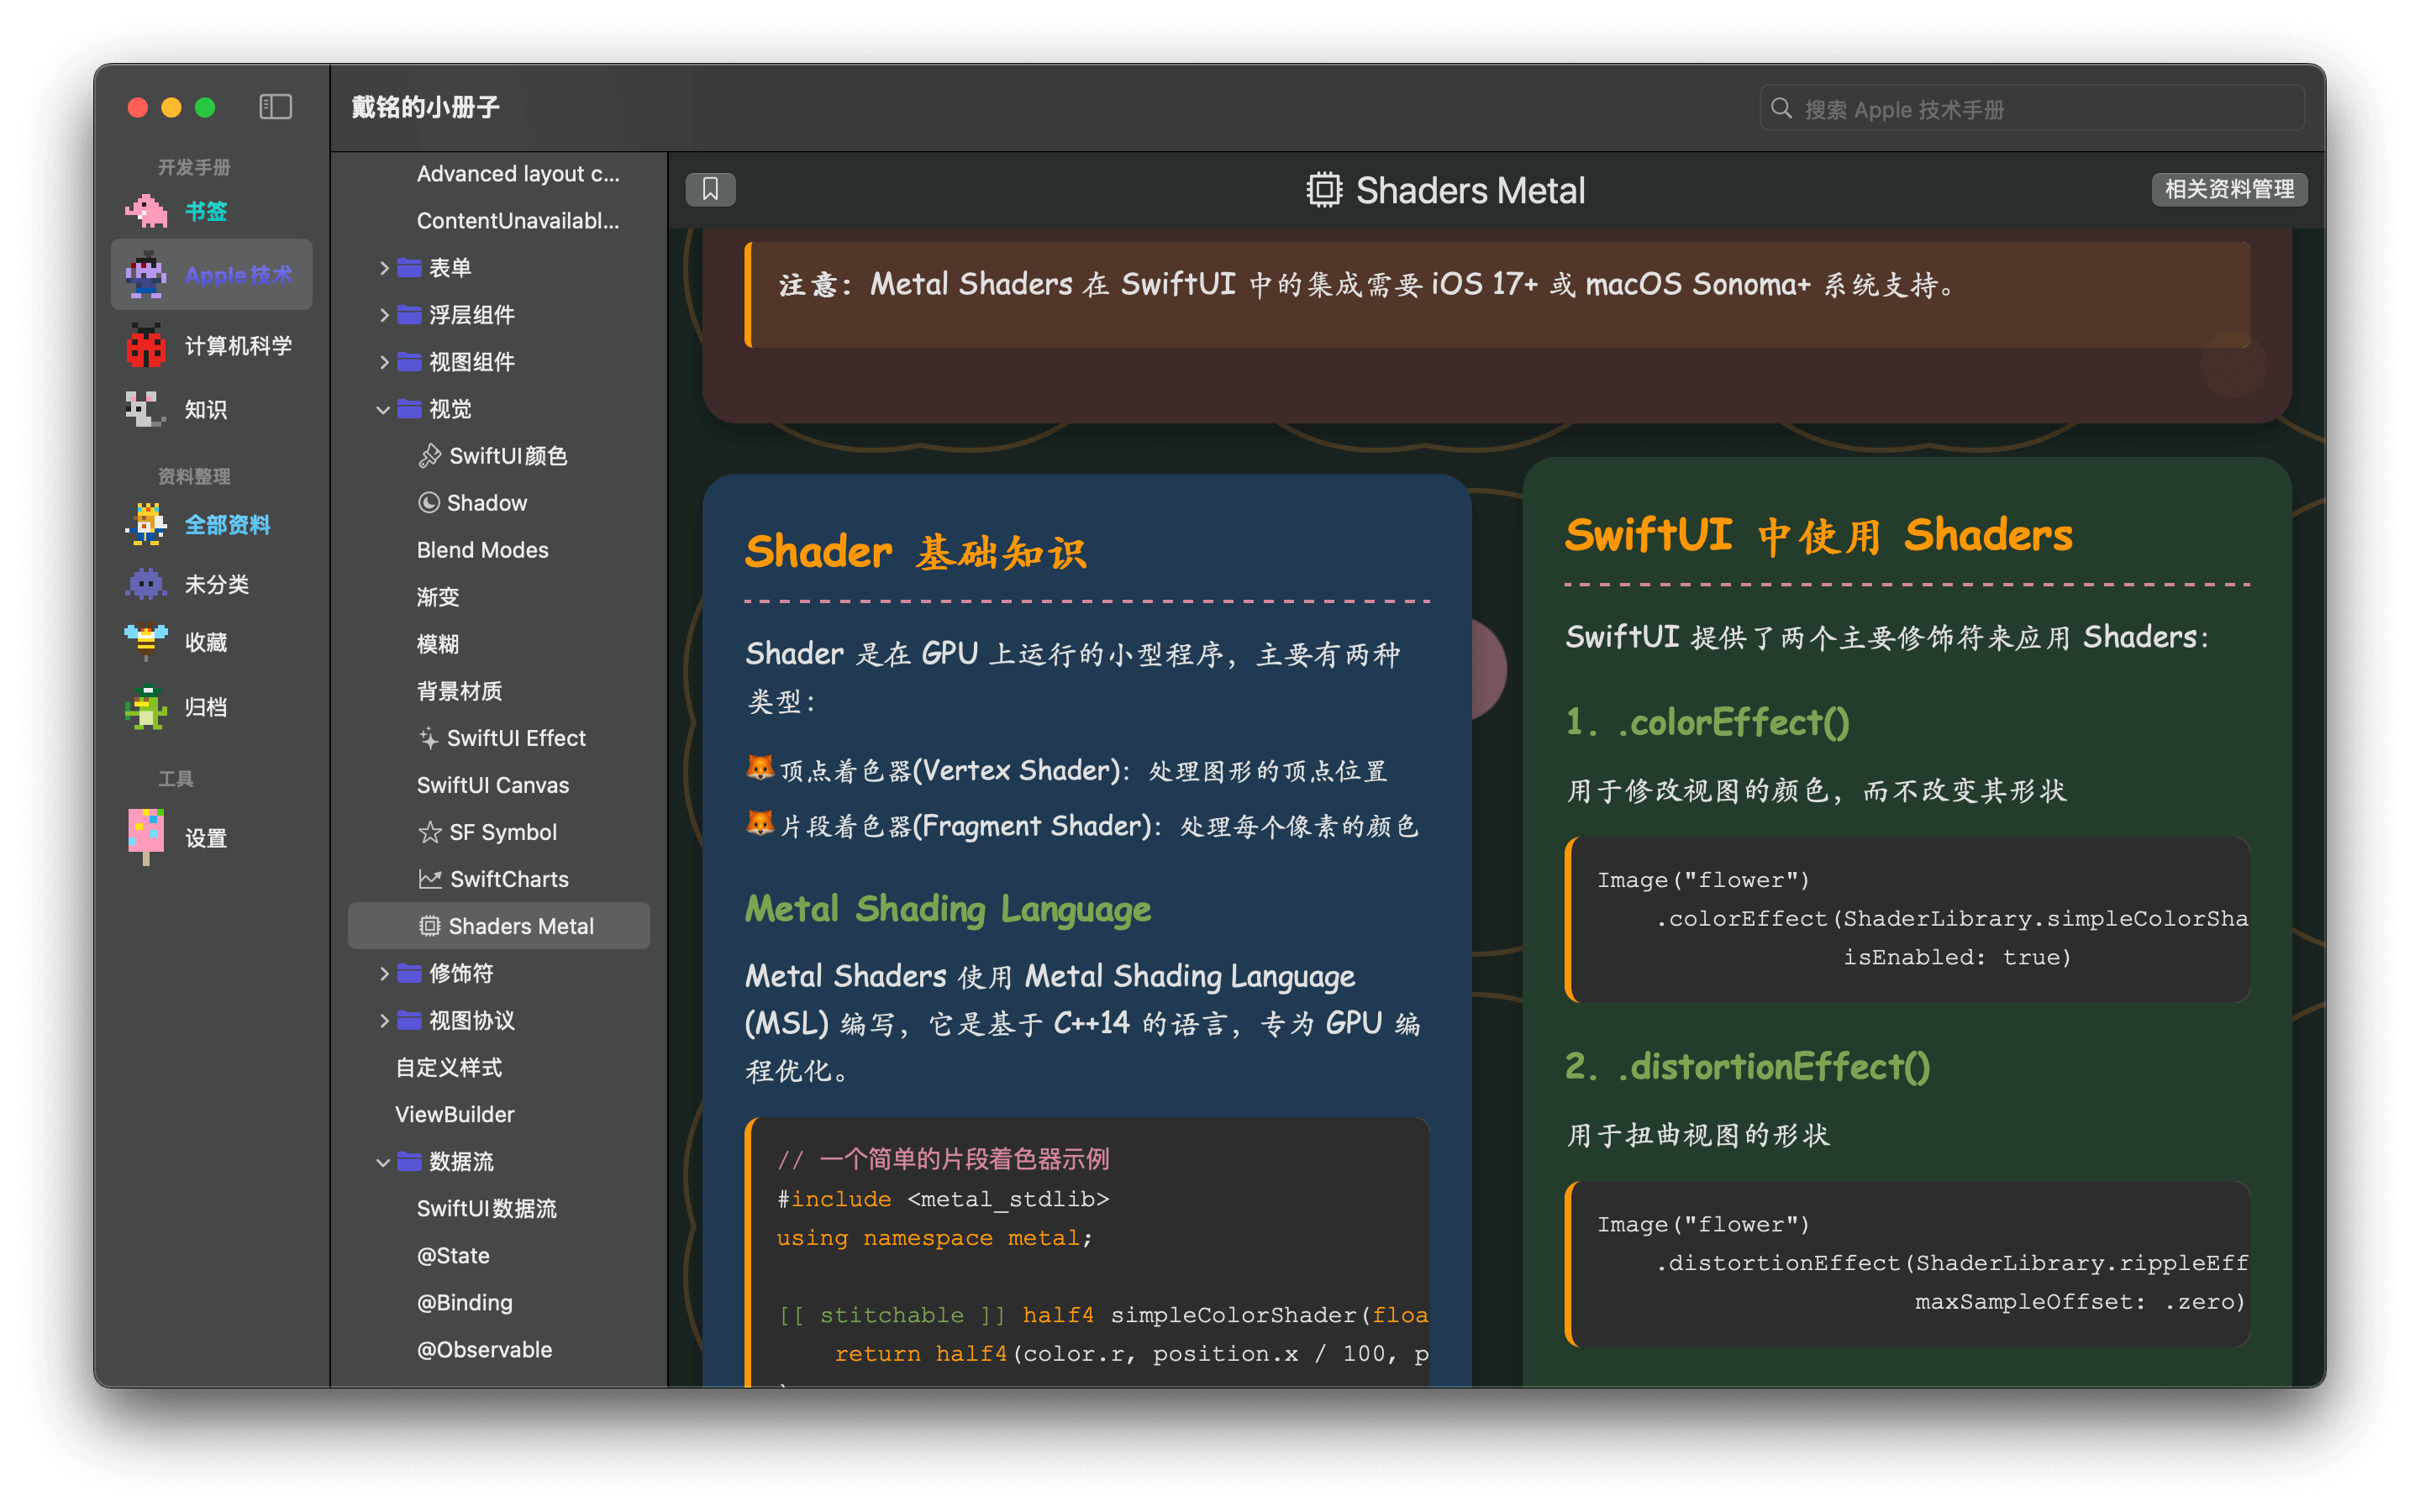The height and width of the screenshot is (1512, 2420).
Task: Open the Apple技术 section icon
Action: (146, 274)
